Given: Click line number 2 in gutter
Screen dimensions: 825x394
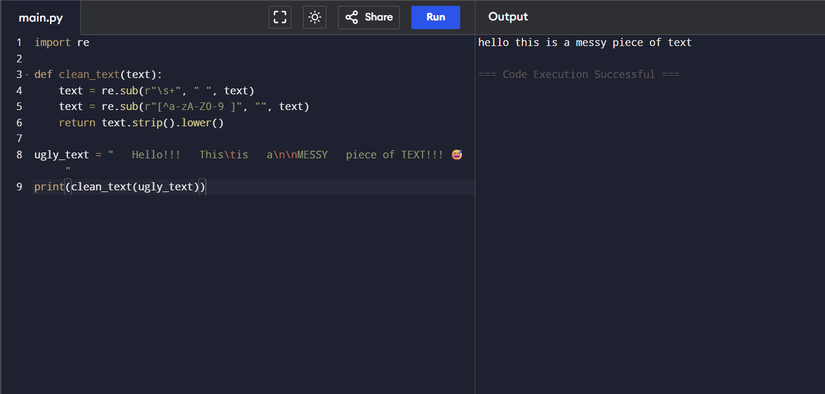Looking at the screenshot, I should pos(19,58).
